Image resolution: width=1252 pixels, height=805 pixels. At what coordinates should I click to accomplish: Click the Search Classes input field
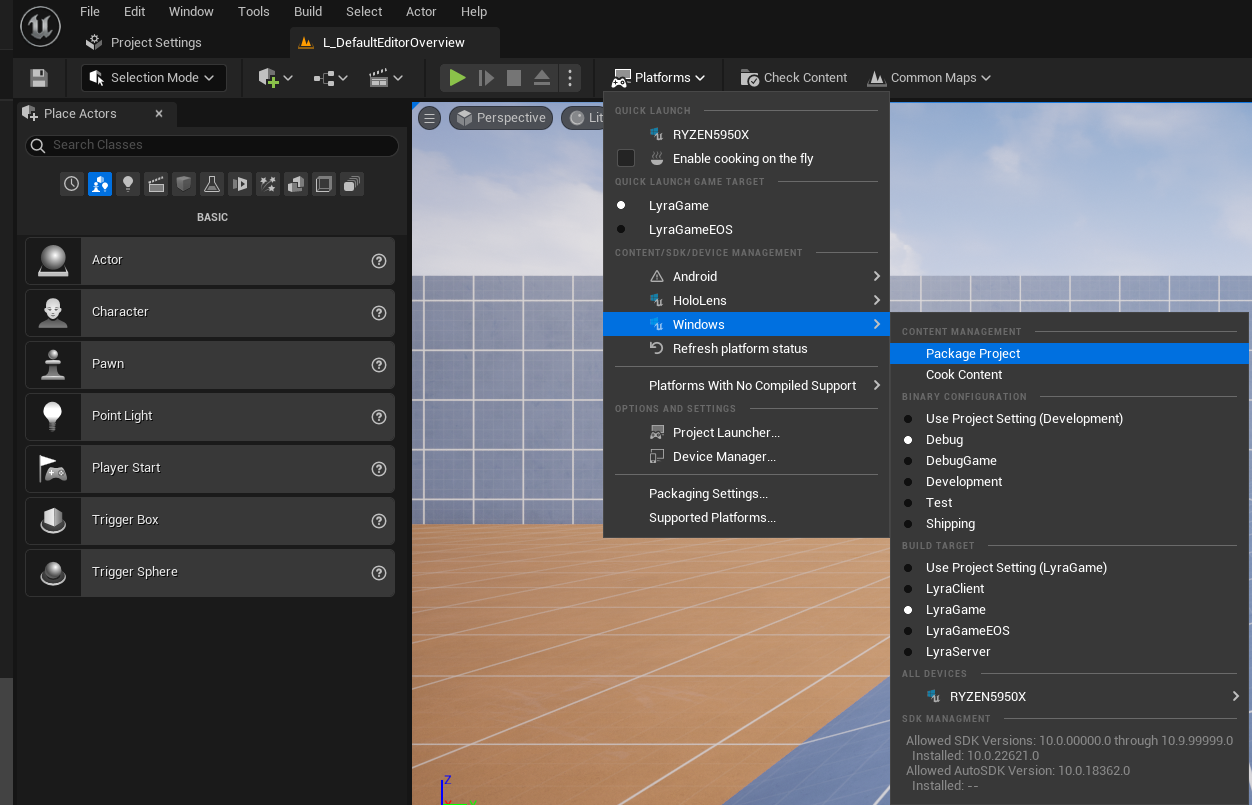coord(212,145)
